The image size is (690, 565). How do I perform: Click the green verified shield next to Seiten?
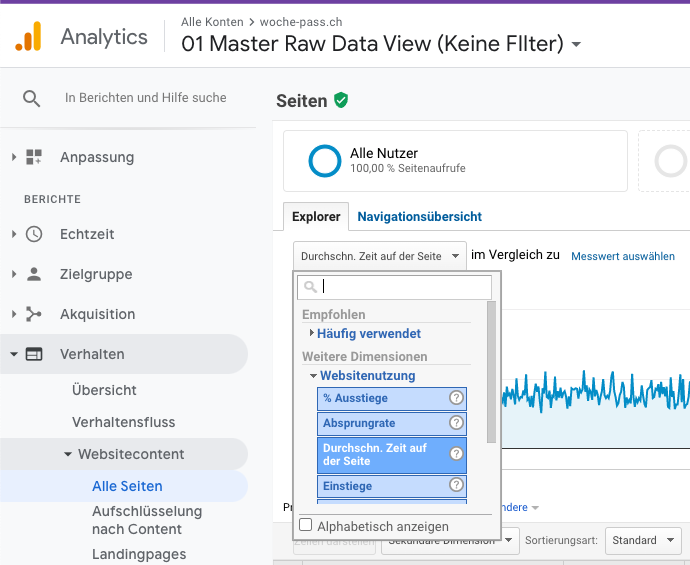point(341,100)
